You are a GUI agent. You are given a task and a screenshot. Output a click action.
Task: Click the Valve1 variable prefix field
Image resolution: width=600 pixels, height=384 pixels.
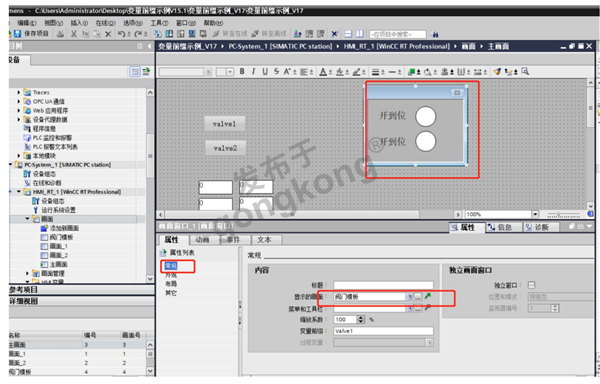[x=383, y=331]
